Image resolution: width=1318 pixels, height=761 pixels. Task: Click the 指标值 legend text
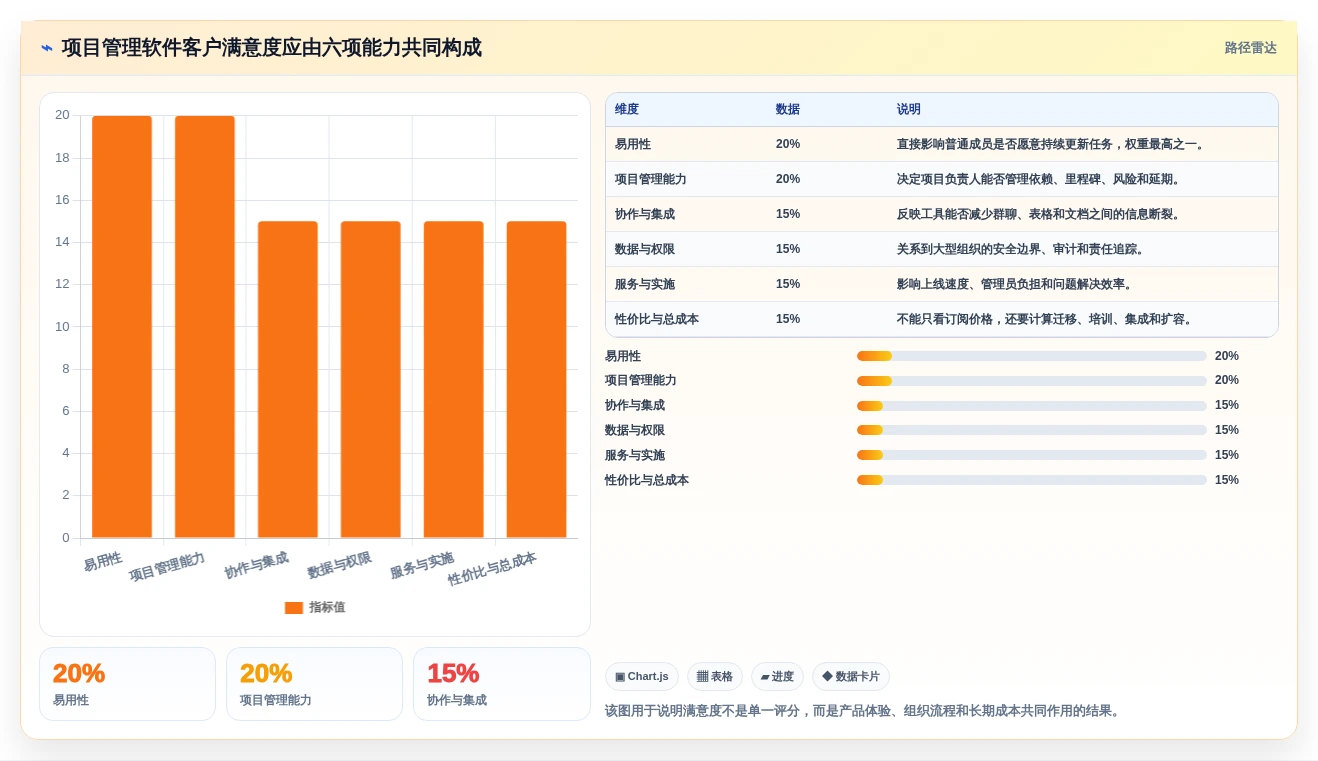click(327, 608)
